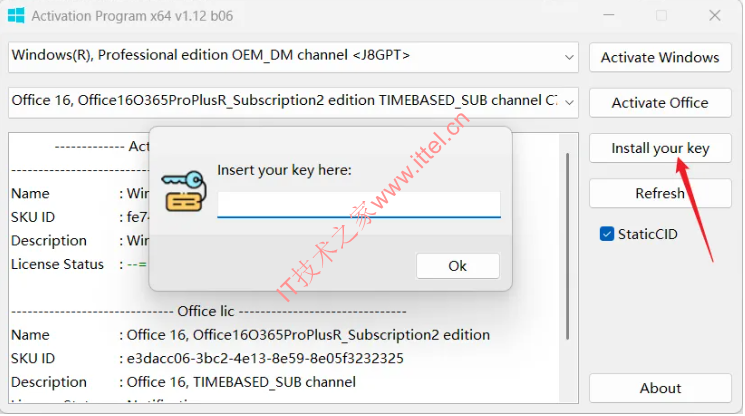Click the Windows logo icon in title bar
Screen dimensions: 745x416
coord(16,15)
